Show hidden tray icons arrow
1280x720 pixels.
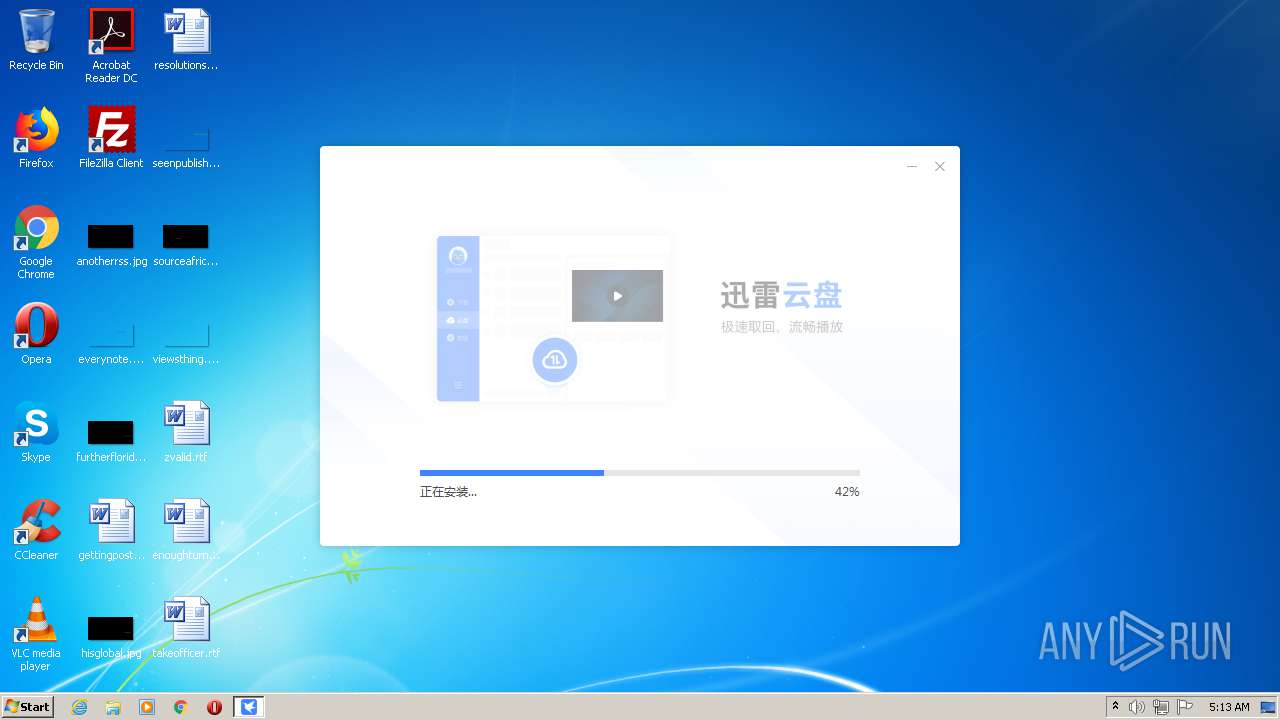tap(1115, 707)
